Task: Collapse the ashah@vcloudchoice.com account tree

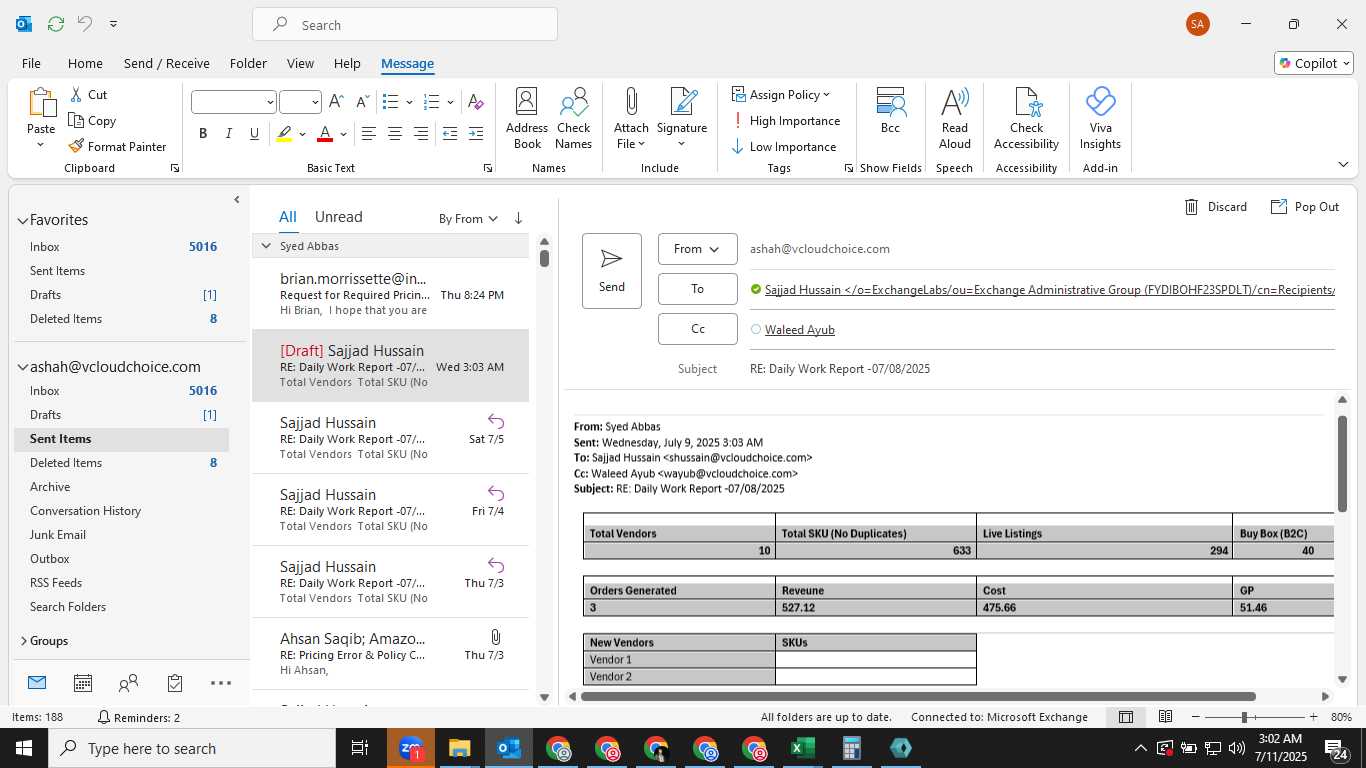Action: [22, 367]
